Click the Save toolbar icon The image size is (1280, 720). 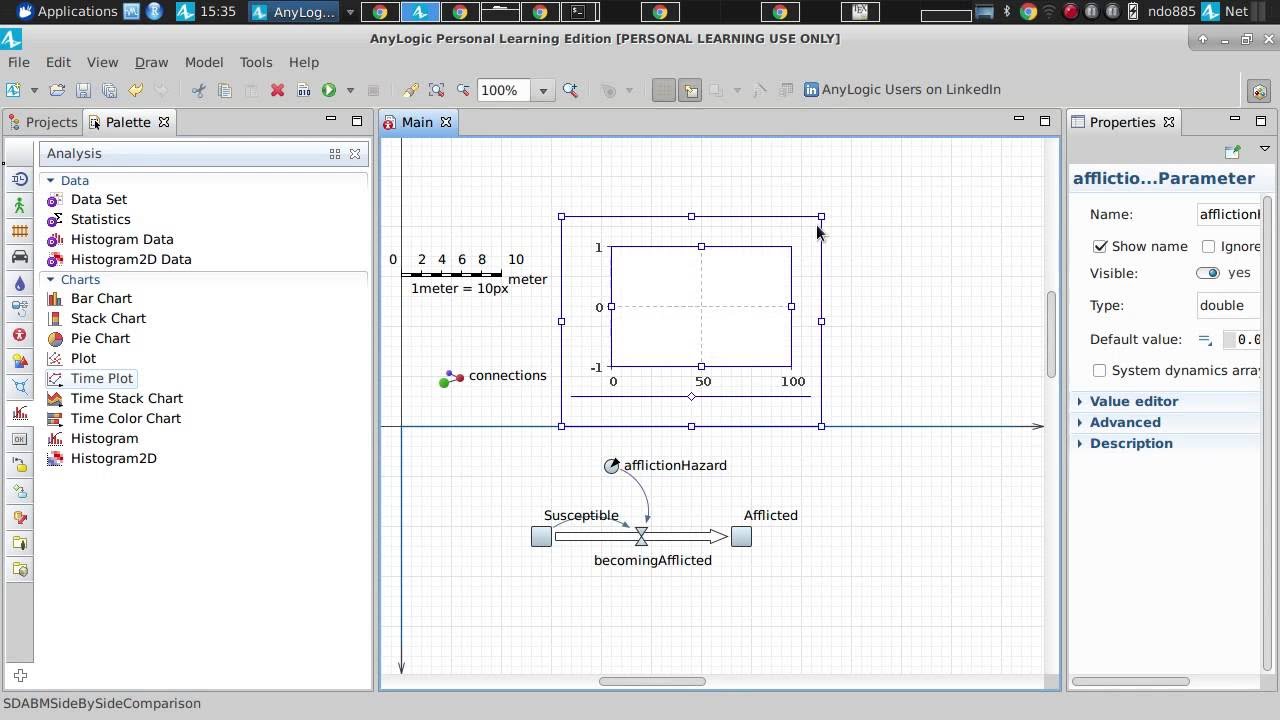click(x=83, y=90)
